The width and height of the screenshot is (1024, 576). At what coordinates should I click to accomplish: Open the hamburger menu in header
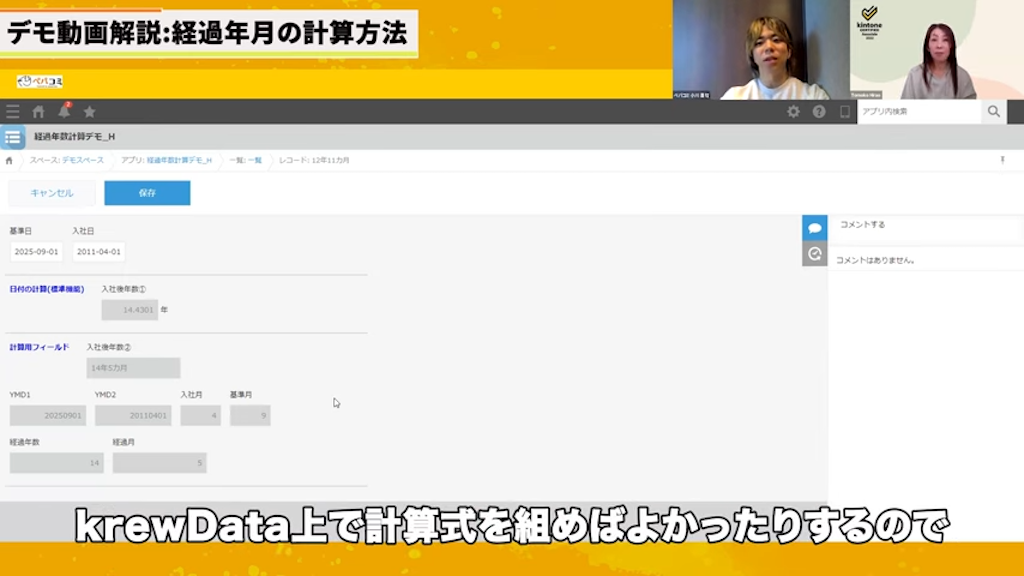coord(12,112)
